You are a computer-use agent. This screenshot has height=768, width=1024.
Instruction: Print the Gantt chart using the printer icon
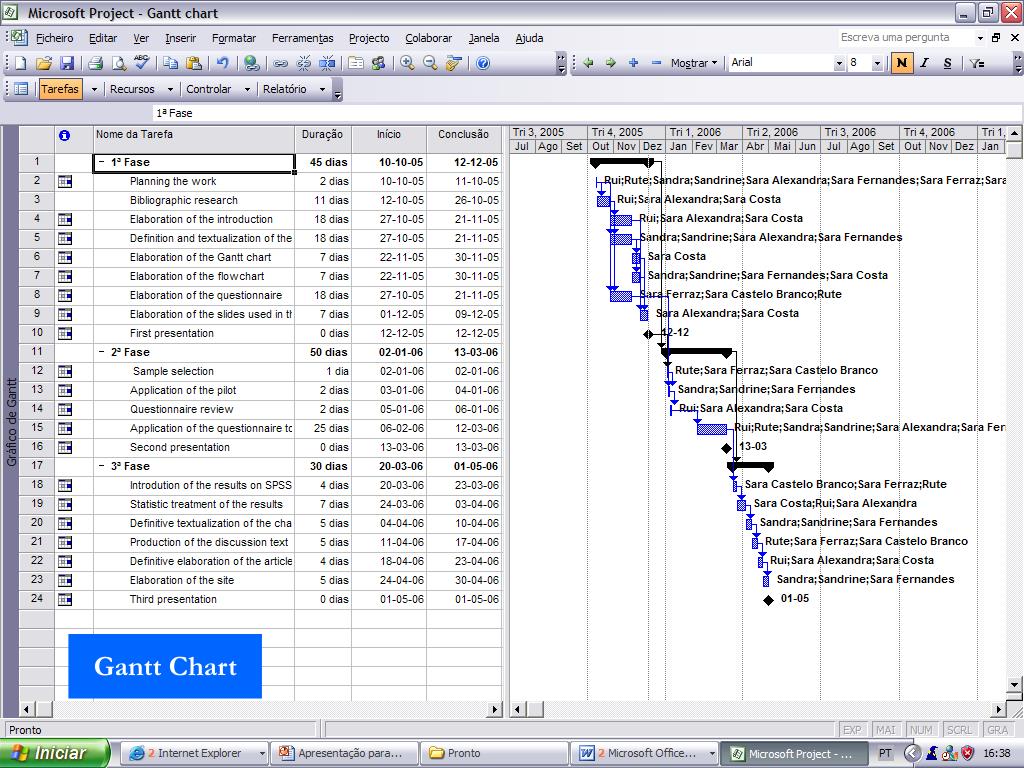coord(95,63)
